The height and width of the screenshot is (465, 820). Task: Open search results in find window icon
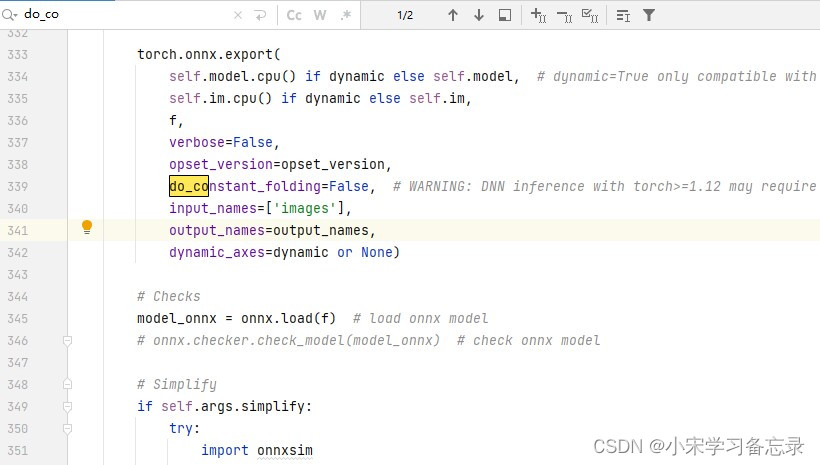(505, 15)
